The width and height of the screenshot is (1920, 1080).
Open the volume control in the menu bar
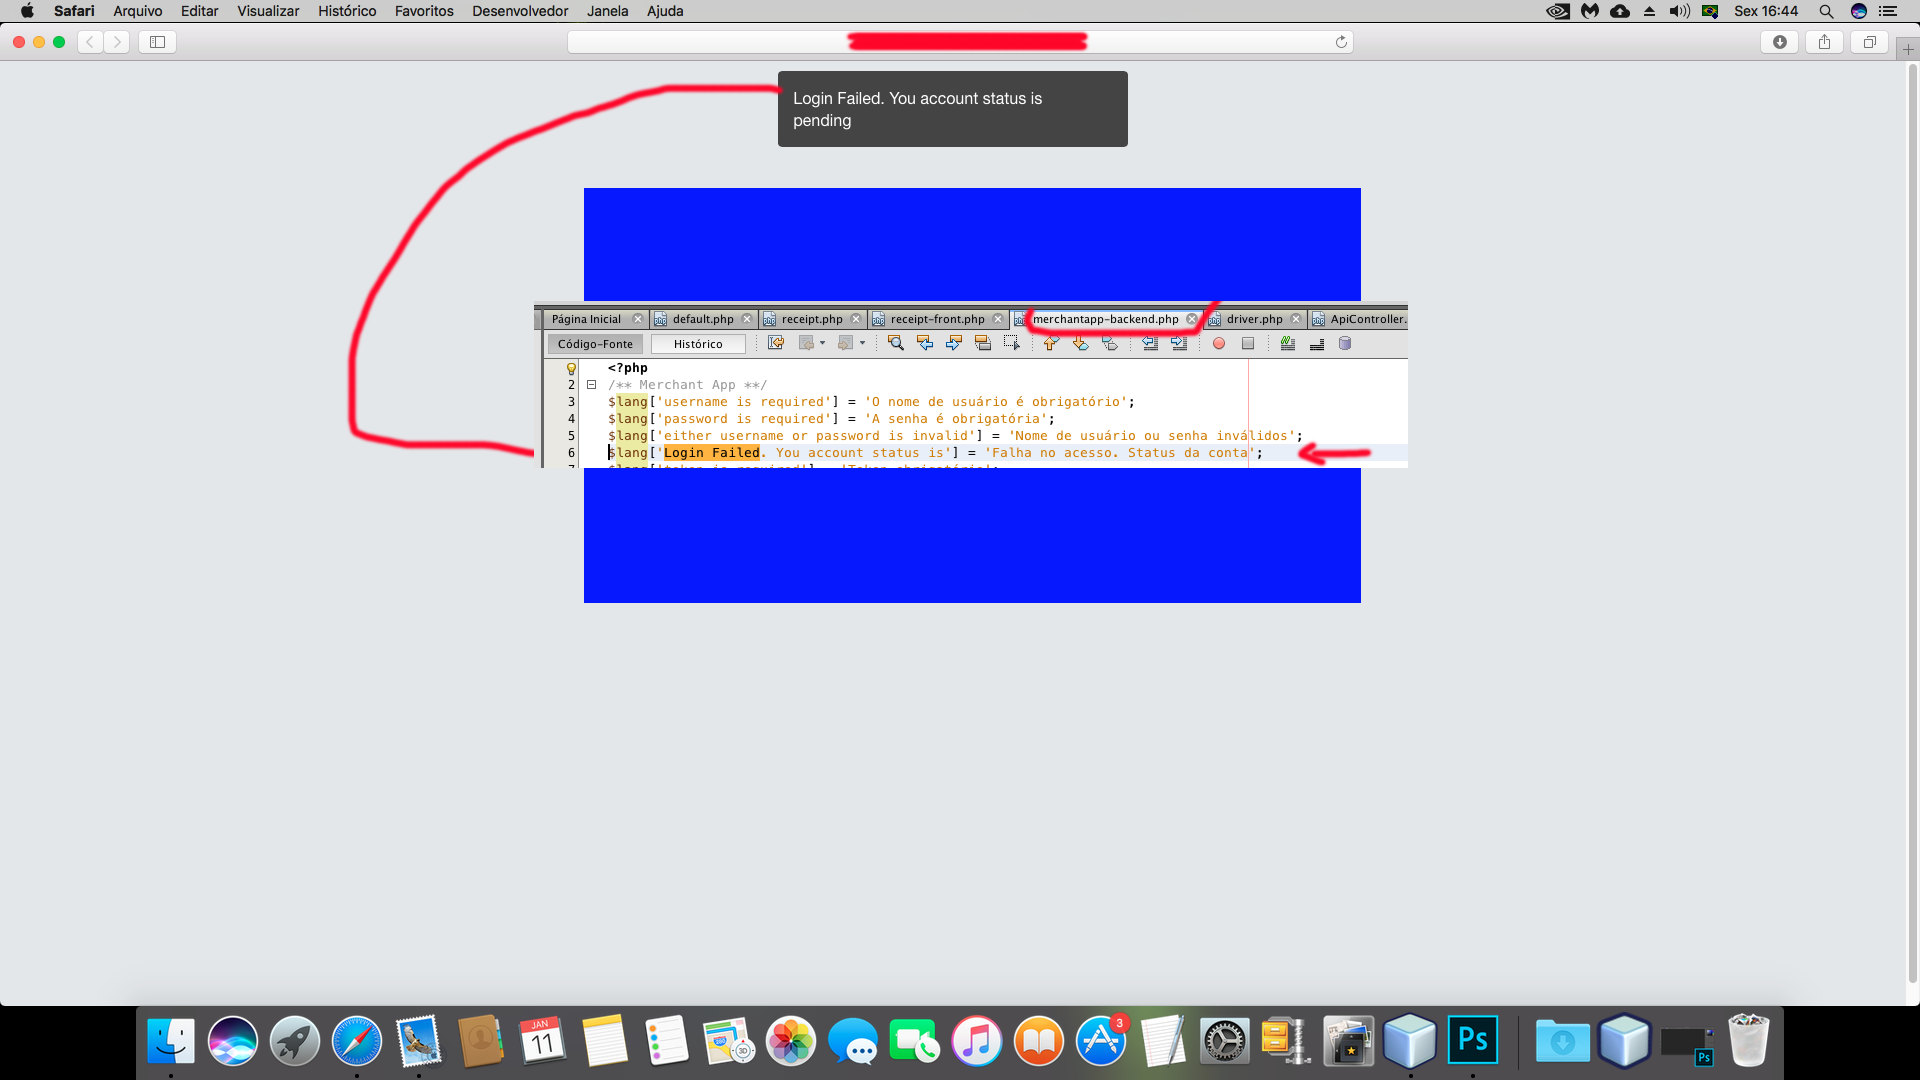(x=1679, y=11)
